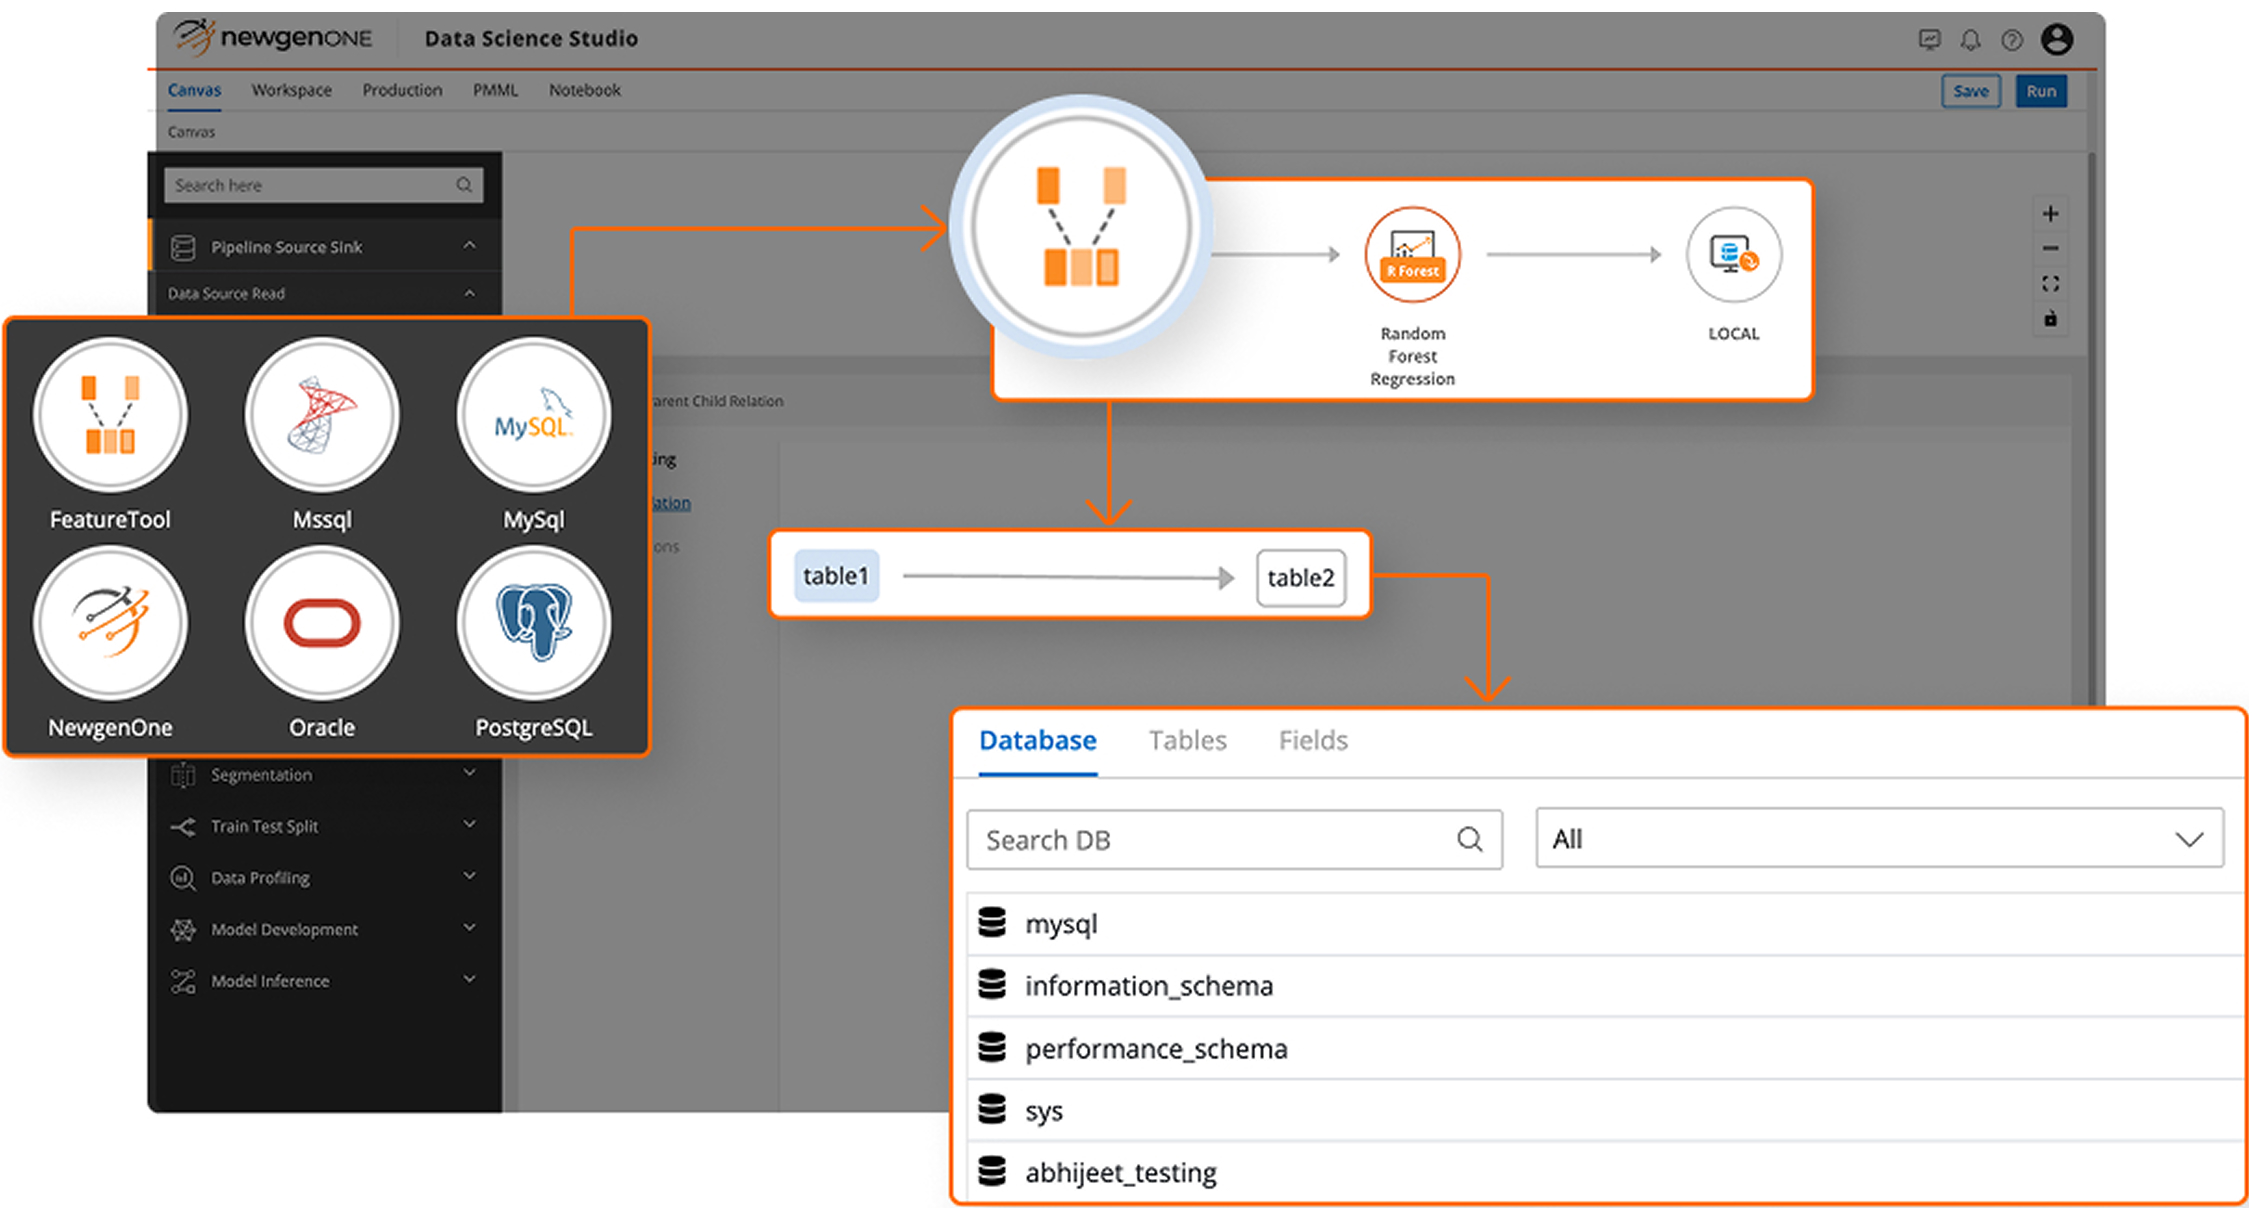This screenshot has height=1220, width=2252.
Task: Click the Save button
Action: click(1970, 91)
